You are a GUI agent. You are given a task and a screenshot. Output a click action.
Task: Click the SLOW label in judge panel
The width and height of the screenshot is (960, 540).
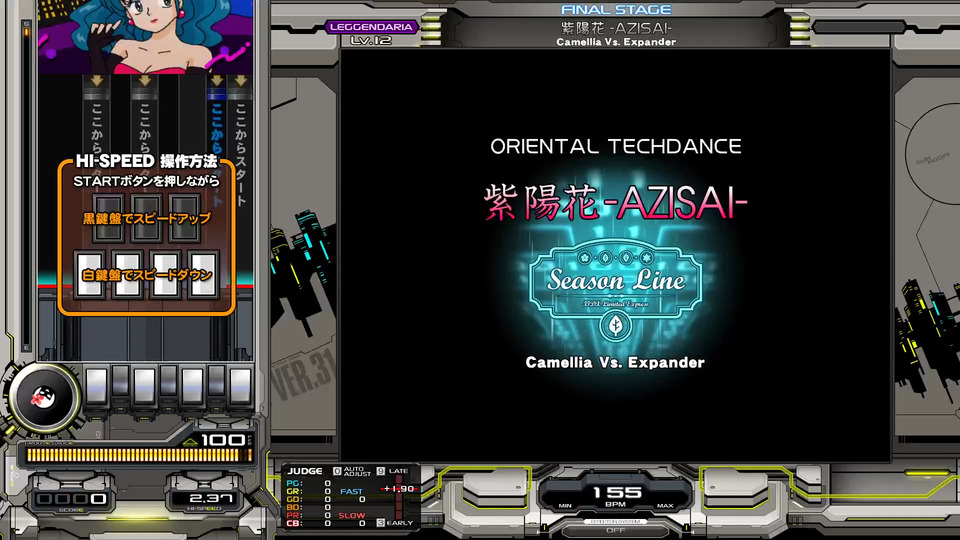click(x=351, y=516)
